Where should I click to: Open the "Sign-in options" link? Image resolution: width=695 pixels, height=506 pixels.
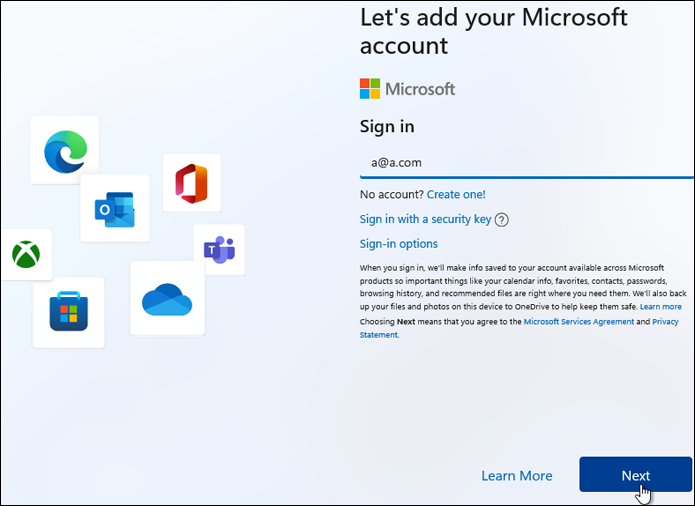coord(398,243)
